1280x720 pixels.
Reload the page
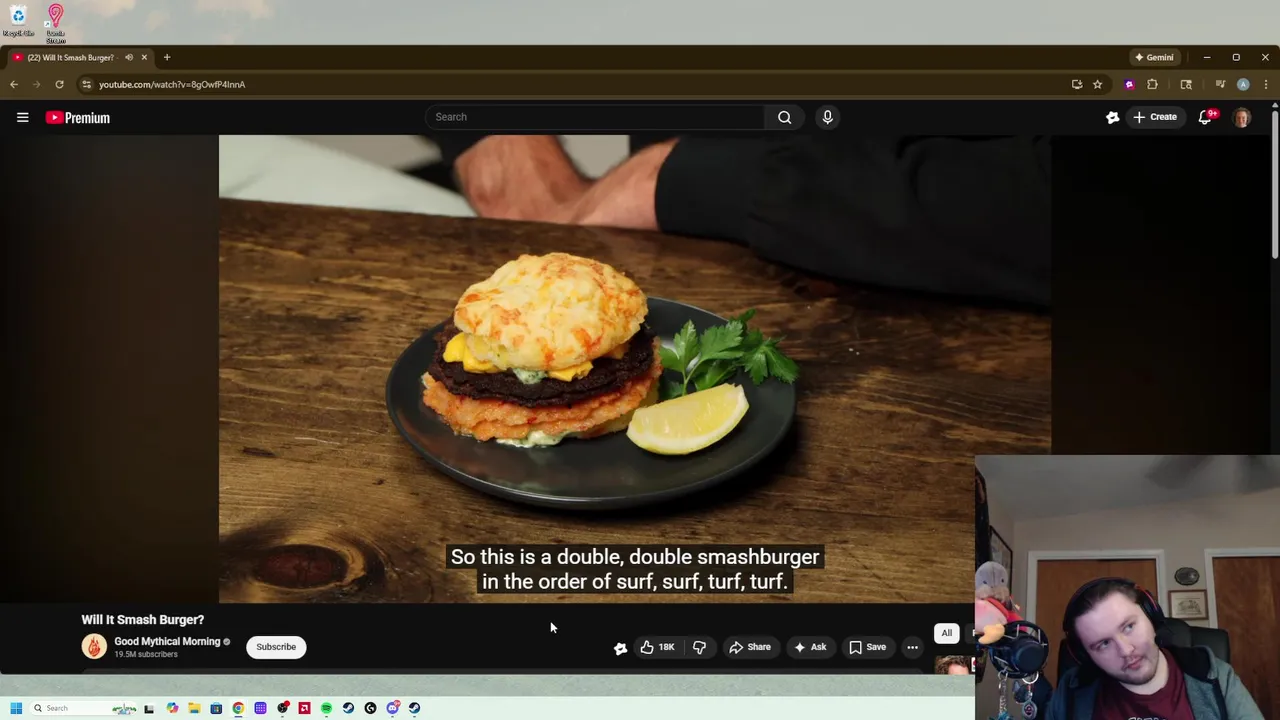[60, 84]
